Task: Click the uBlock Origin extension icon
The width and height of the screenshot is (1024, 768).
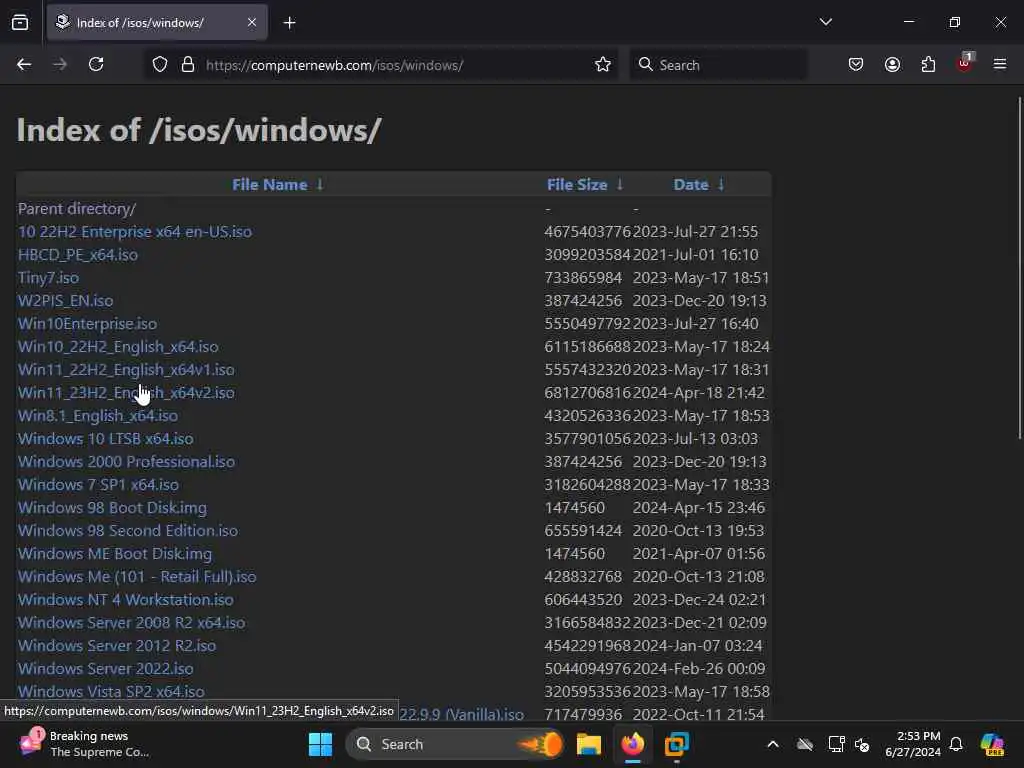Action: (x=965, y=63)
